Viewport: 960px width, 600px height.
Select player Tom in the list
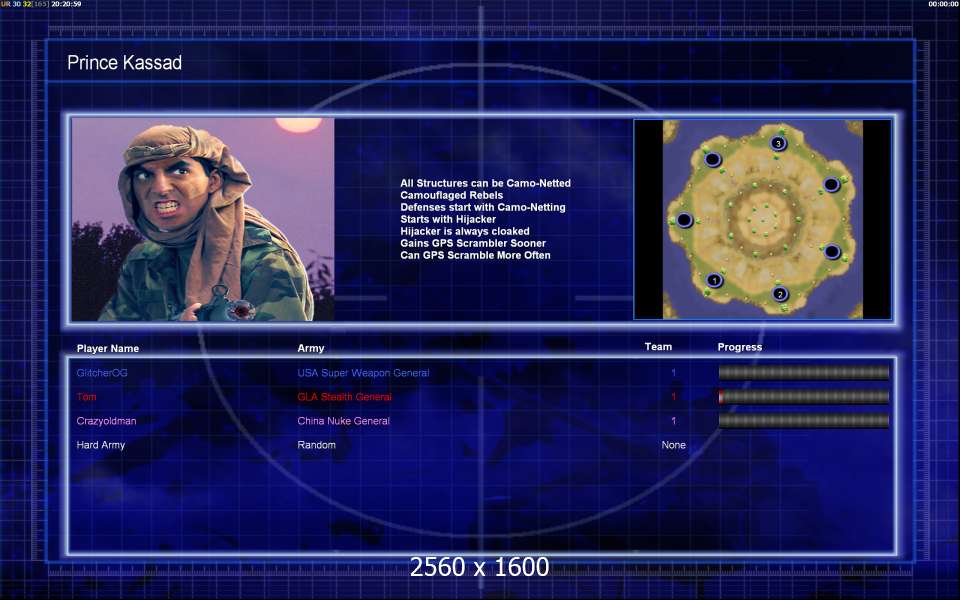pyautogui.click(x=86, y=397)
